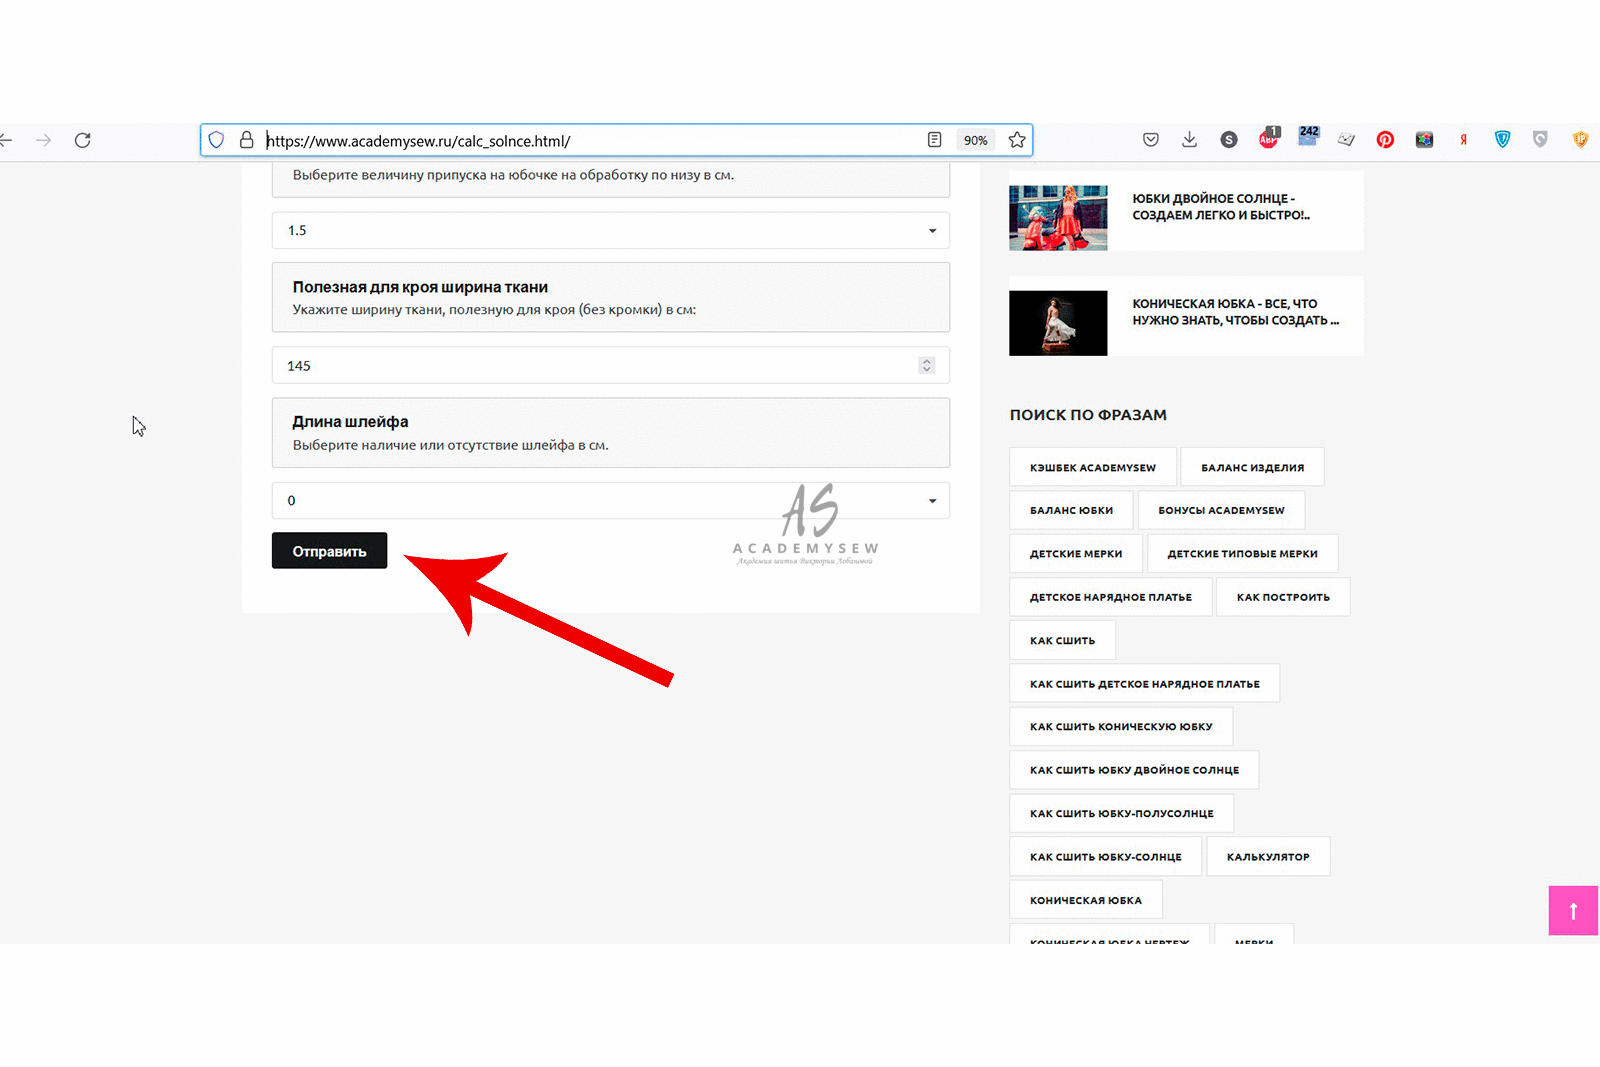Edit fabric width field showing 145
Image resolution: width=1600 pixels, height=1067 pixels.
(611, 365)
